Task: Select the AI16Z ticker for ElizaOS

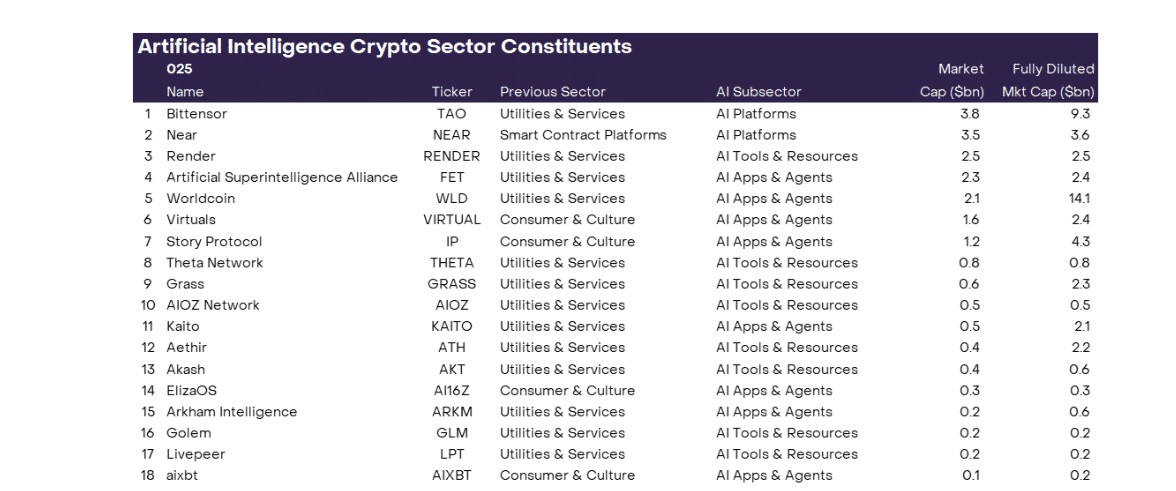Action: (452, 391)
